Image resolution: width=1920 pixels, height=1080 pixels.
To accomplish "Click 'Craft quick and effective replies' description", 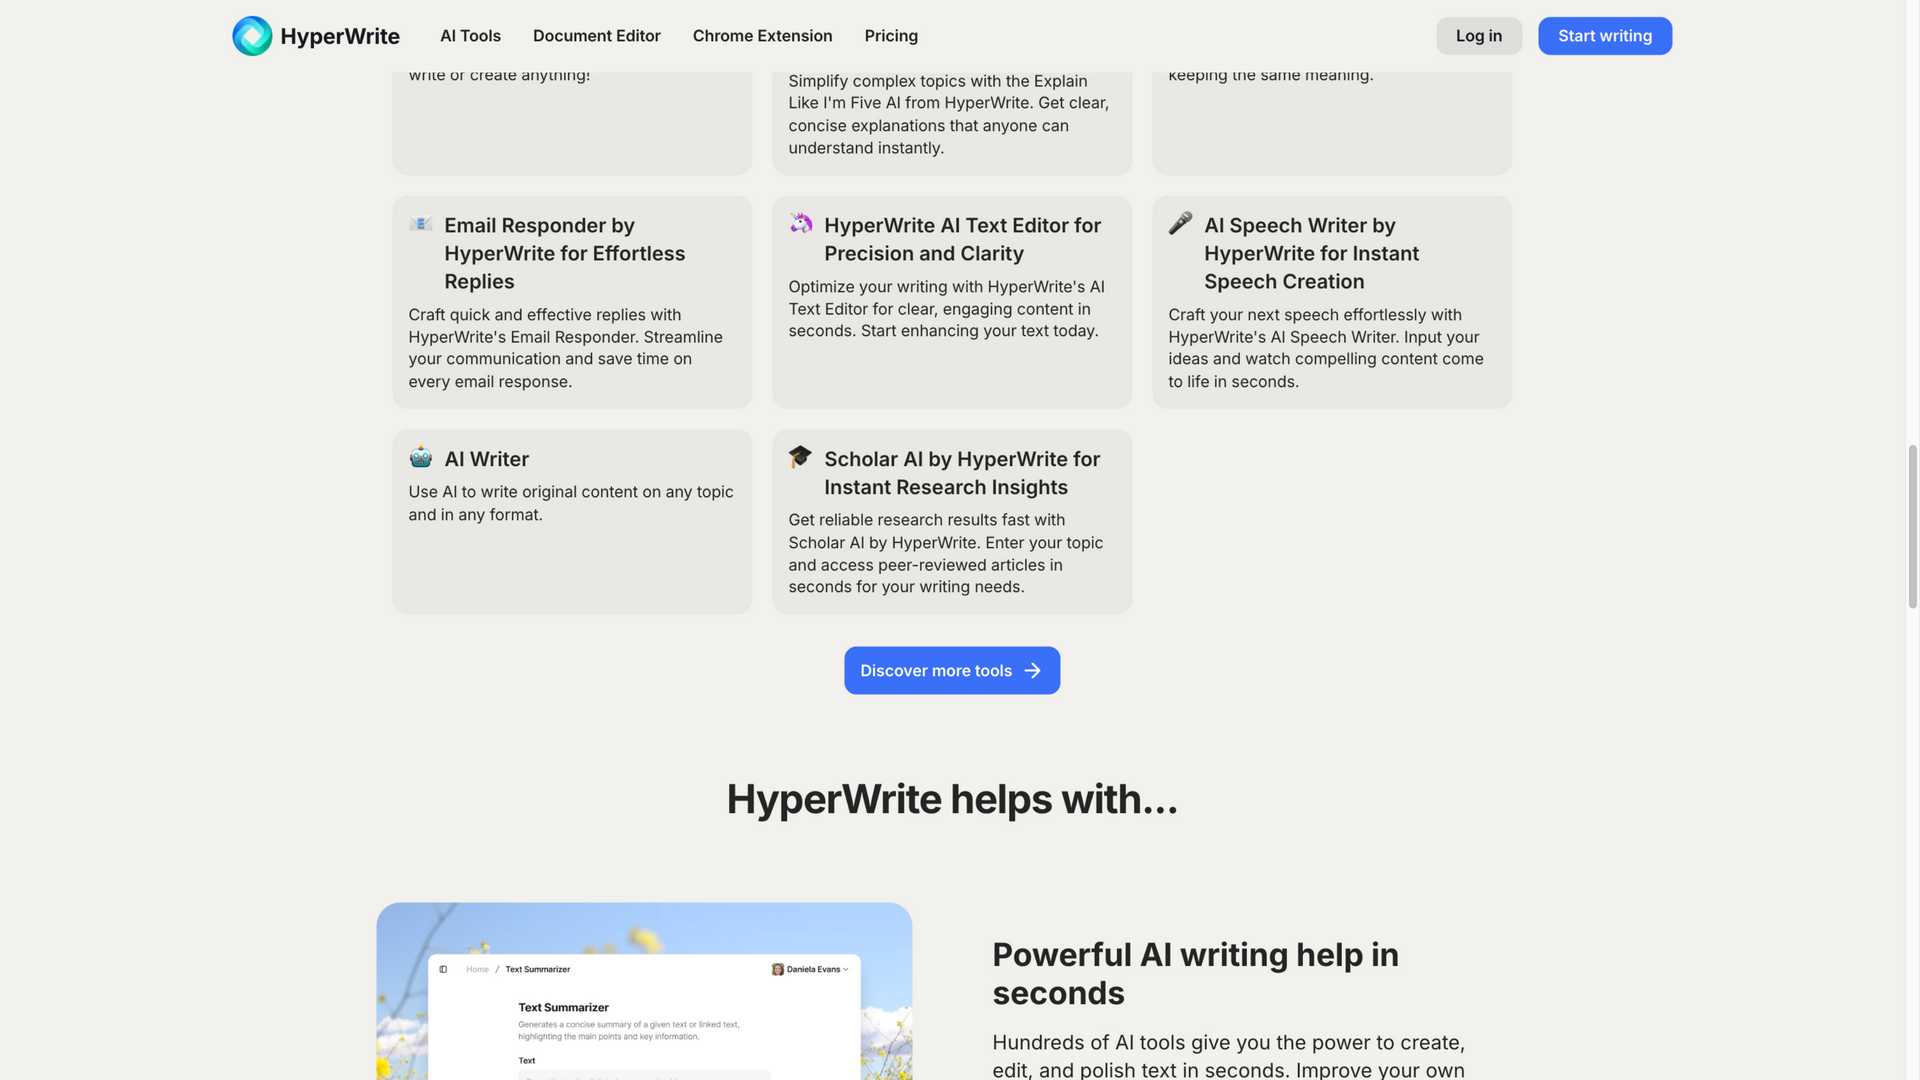I will click(x=565, y=348).
